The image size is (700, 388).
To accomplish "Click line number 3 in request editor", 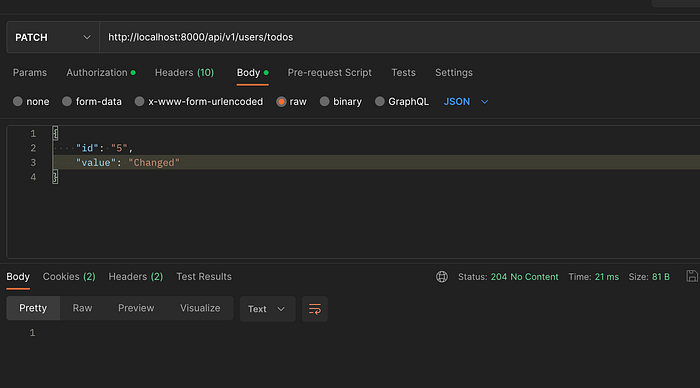I will click(33, 163).
